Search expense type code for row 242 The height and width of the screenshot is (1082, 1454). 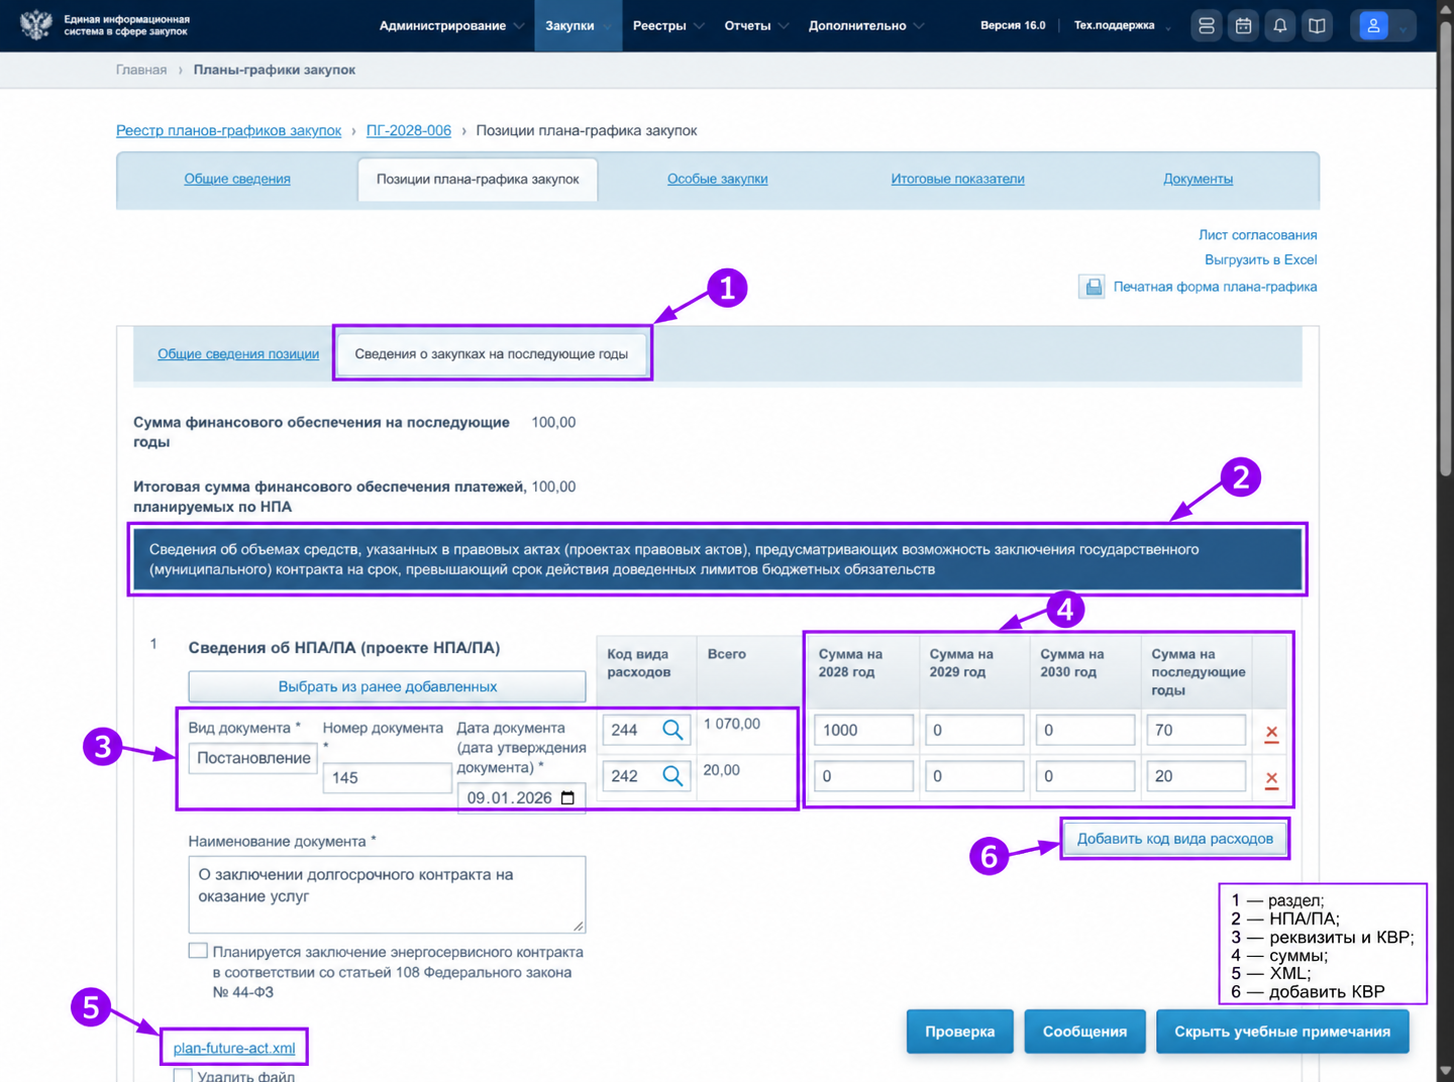pos(673,776)
